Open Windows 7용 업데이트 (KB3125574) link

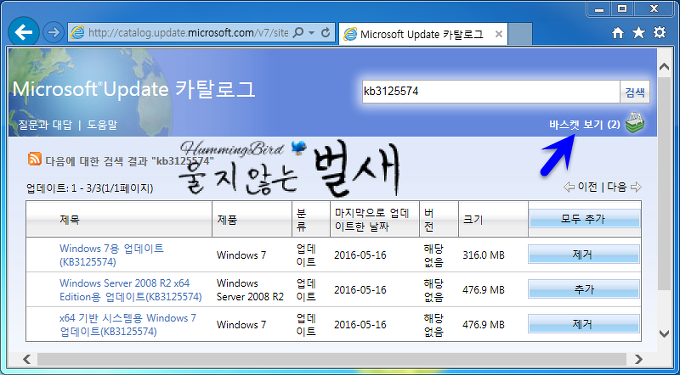click(111, 255)
